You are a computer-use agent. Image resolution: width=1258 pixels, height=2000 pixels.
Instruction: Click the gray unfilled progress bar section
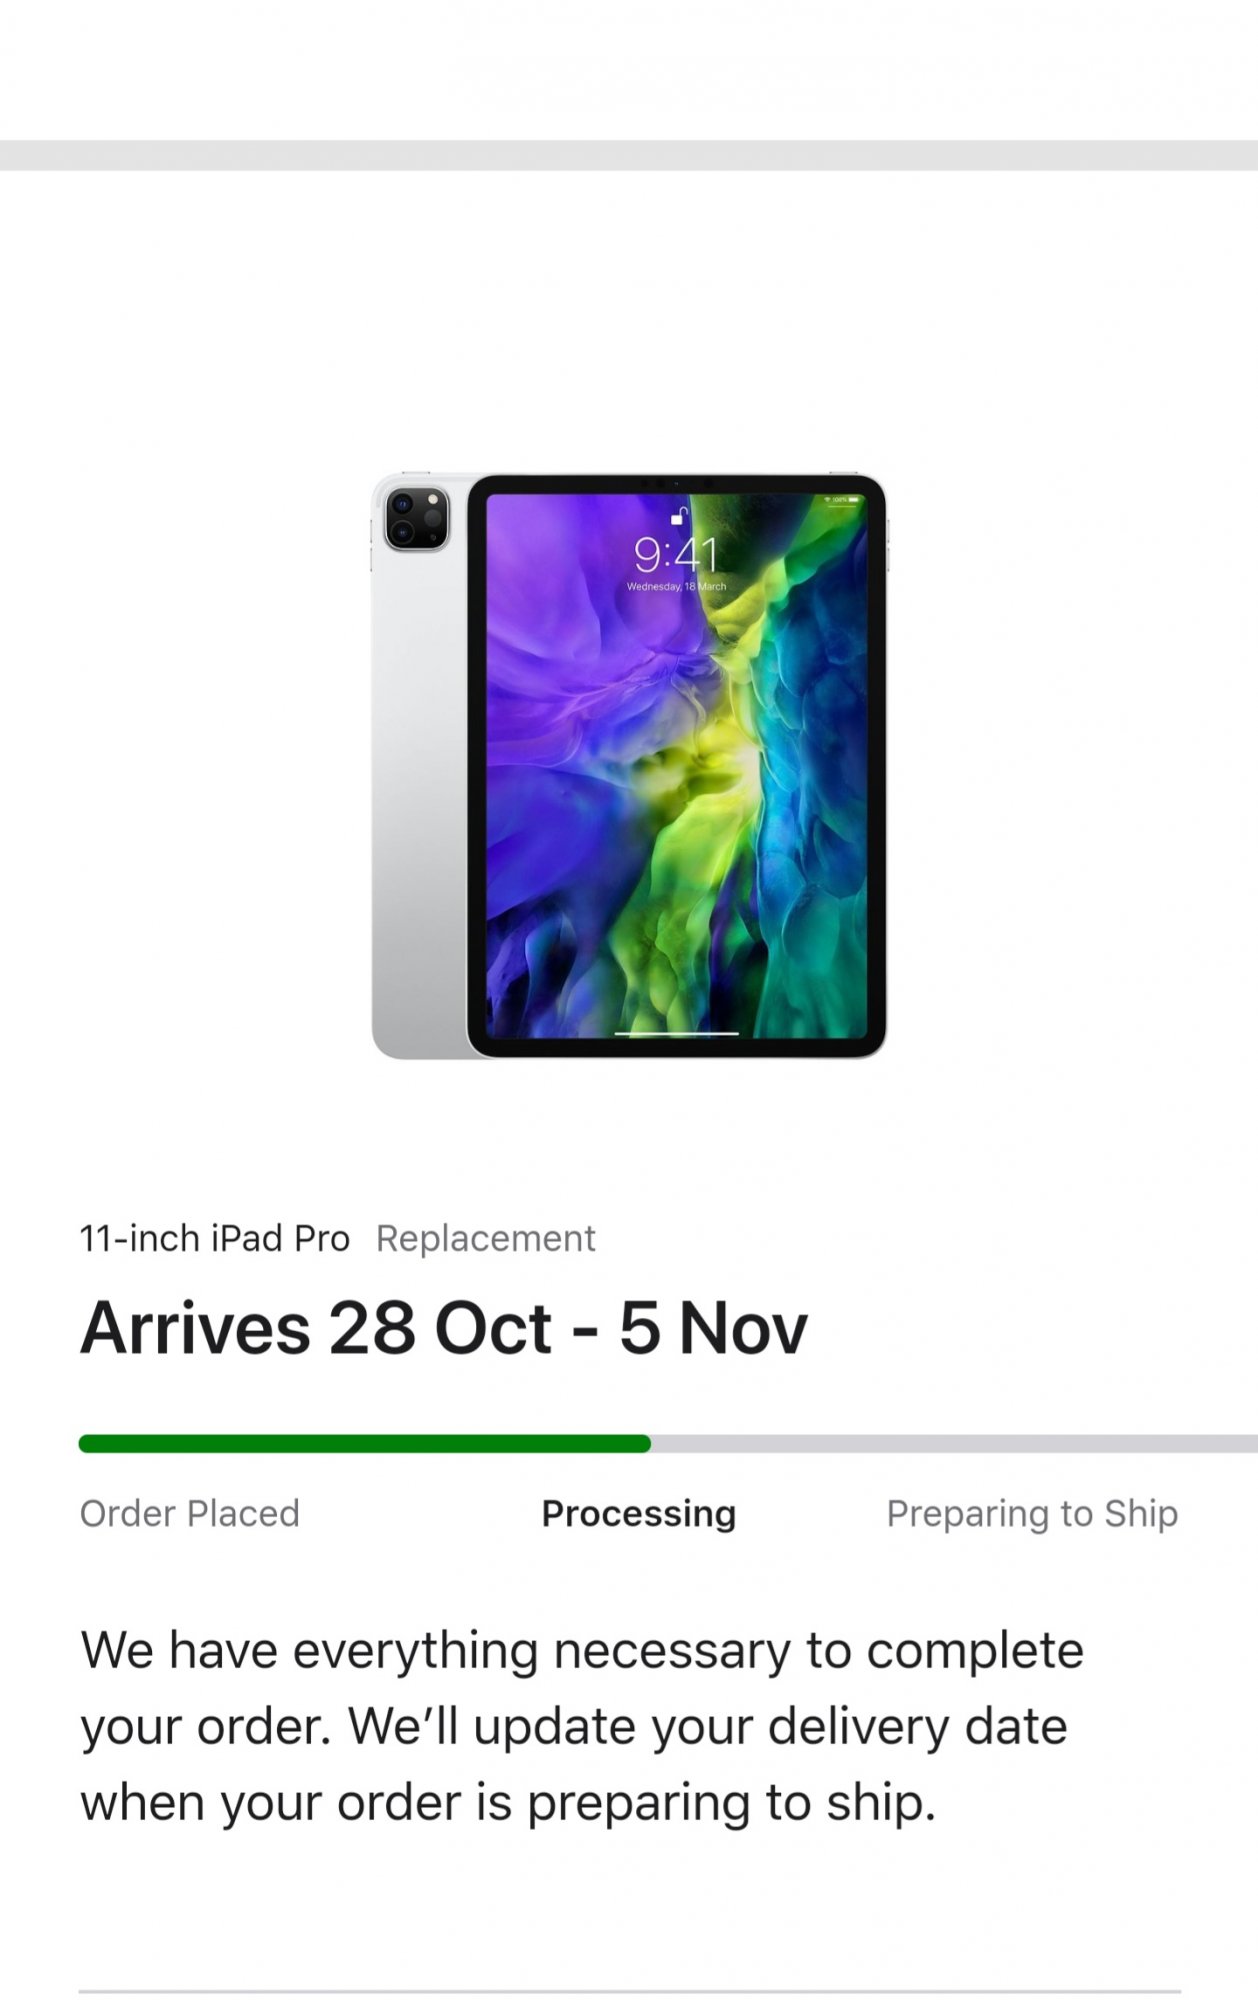tap(954, 1443)
